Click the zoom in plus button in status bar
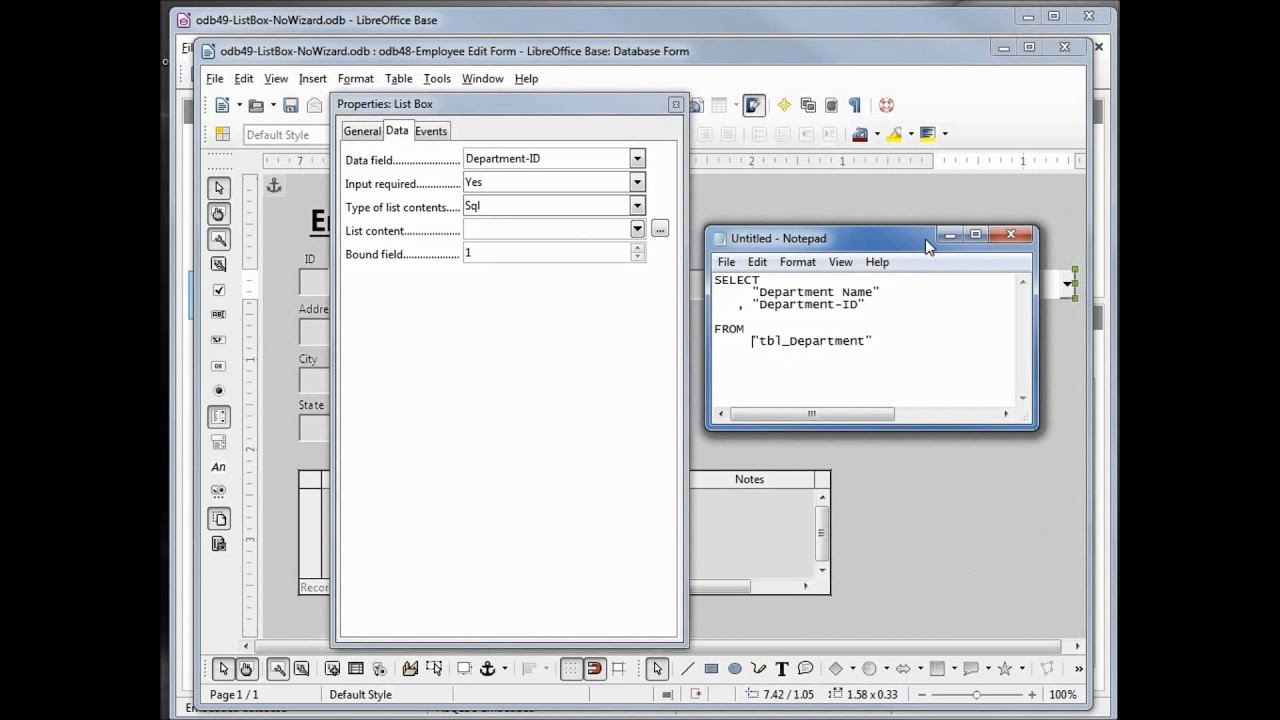 (1033, 695)
